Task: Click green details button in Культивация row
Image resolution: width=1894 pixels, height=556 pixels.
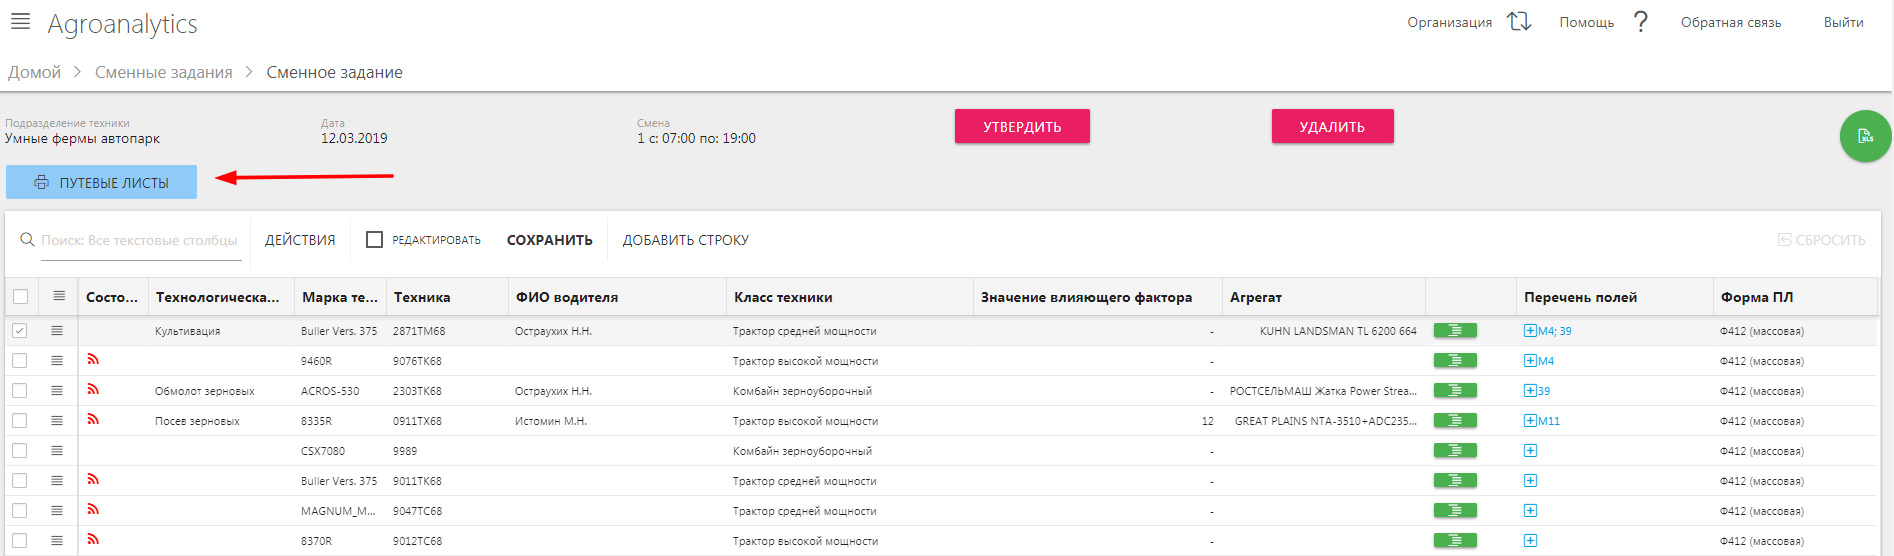Action: 1455,331
